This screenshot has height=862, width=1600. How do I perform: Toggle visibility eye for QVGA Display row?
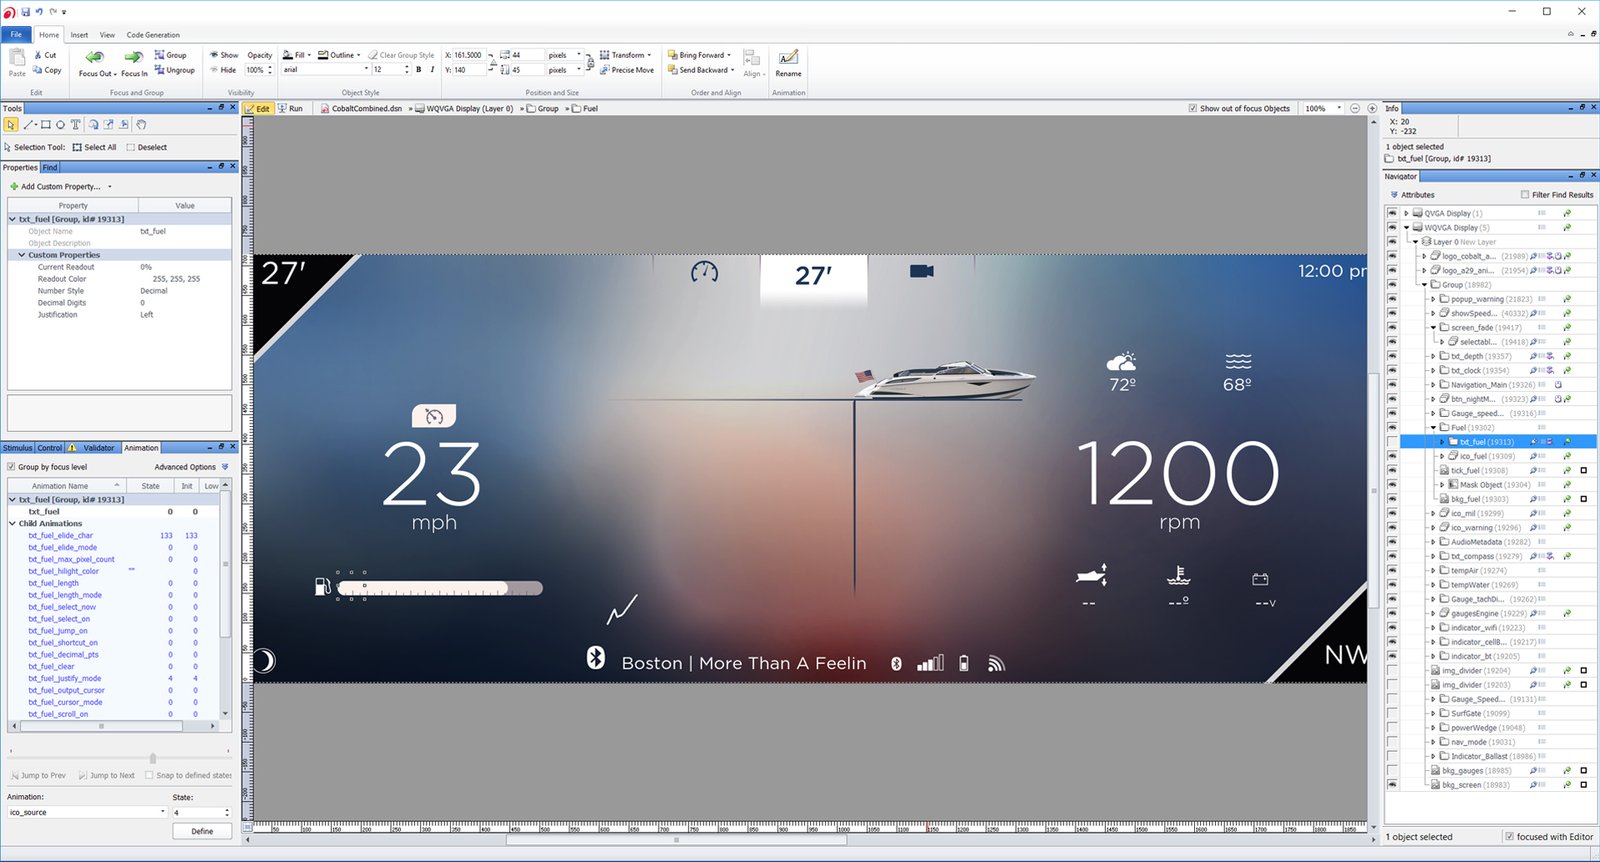[x=1392, y=213]
